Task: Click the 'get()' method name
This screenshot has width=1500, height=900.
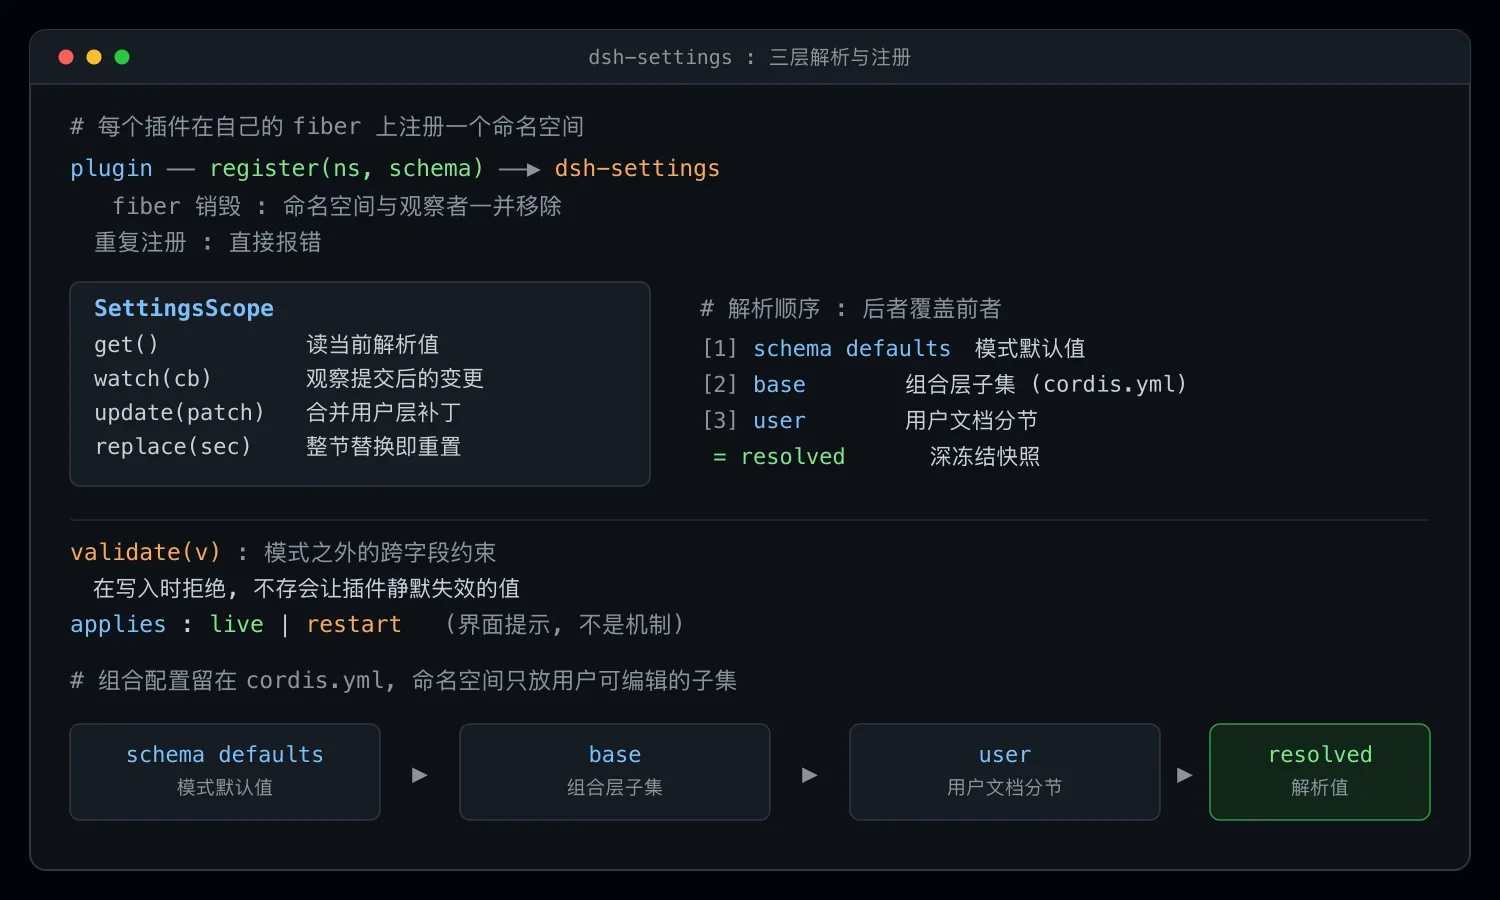Action: 126,345
